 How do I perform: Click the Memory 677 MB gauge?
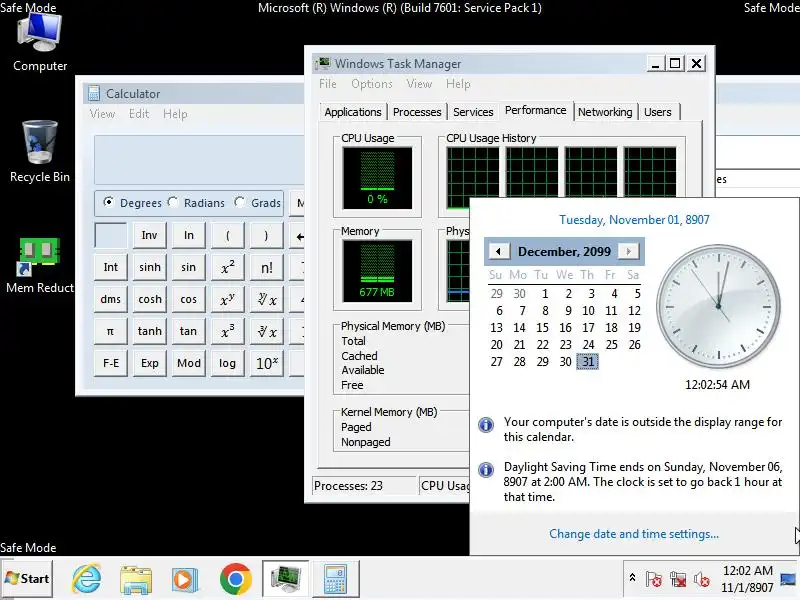(377, 271)
